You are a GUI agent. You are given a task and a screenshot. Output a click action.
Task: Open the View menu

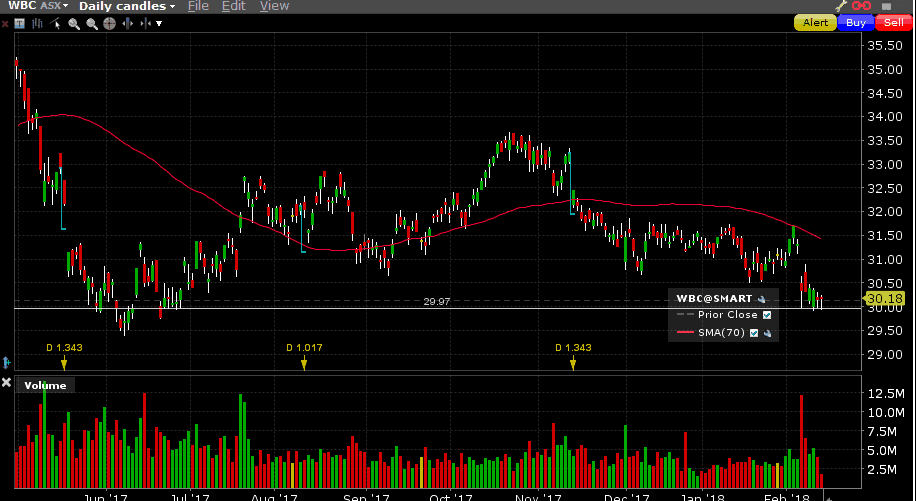(274, 6)
